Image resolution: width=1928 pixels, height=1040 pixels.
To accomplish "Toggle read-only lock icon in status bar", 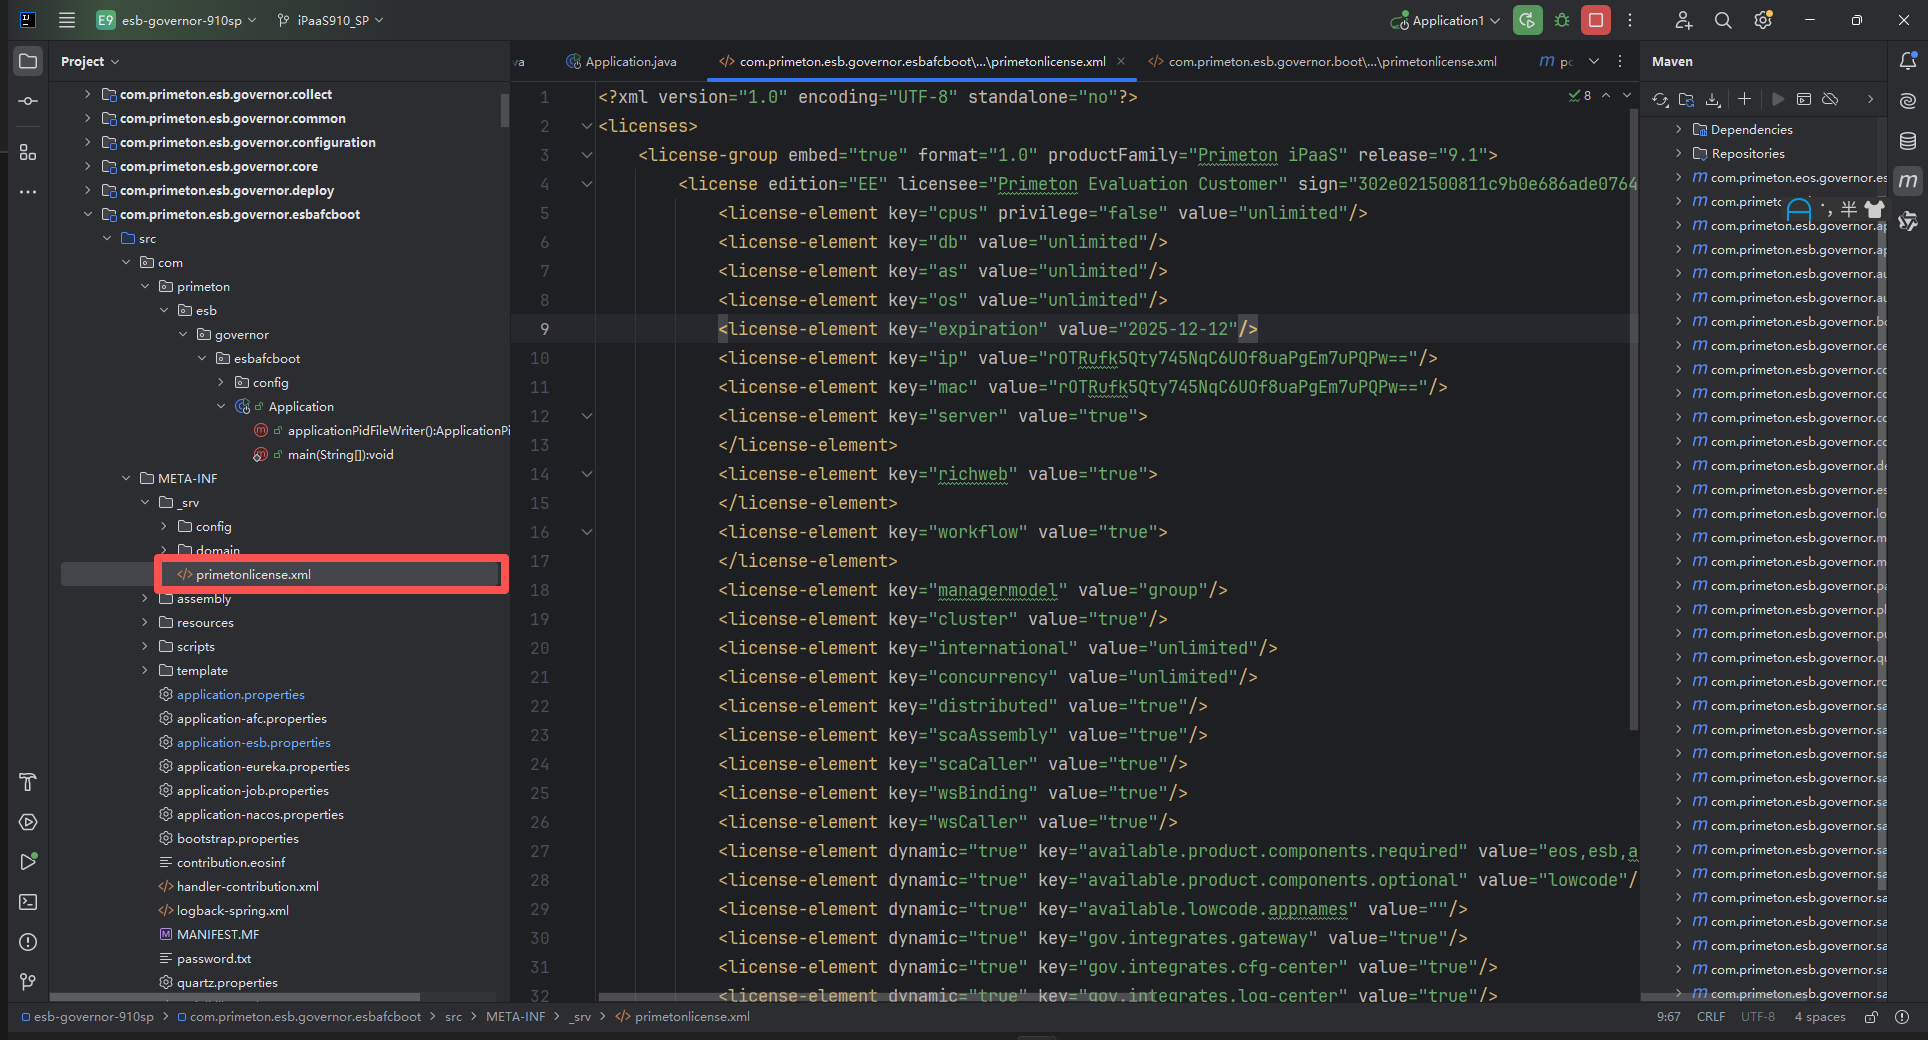I will (x=1871, y=1017).
